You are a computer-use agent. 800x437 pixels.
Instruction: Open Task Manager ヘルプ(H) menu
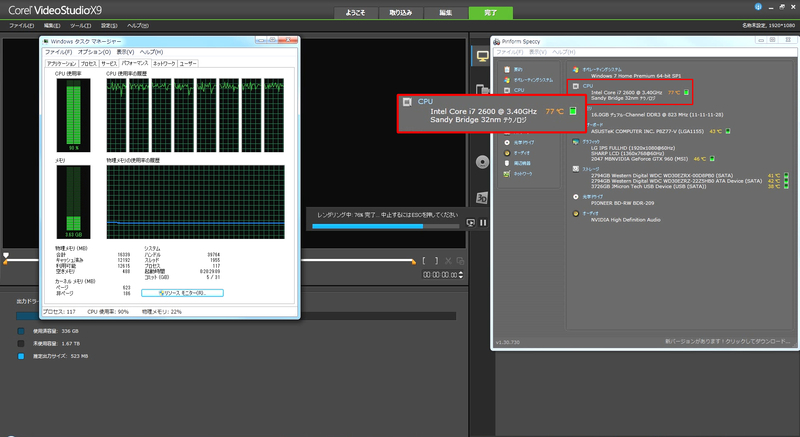tap(151, 52)
